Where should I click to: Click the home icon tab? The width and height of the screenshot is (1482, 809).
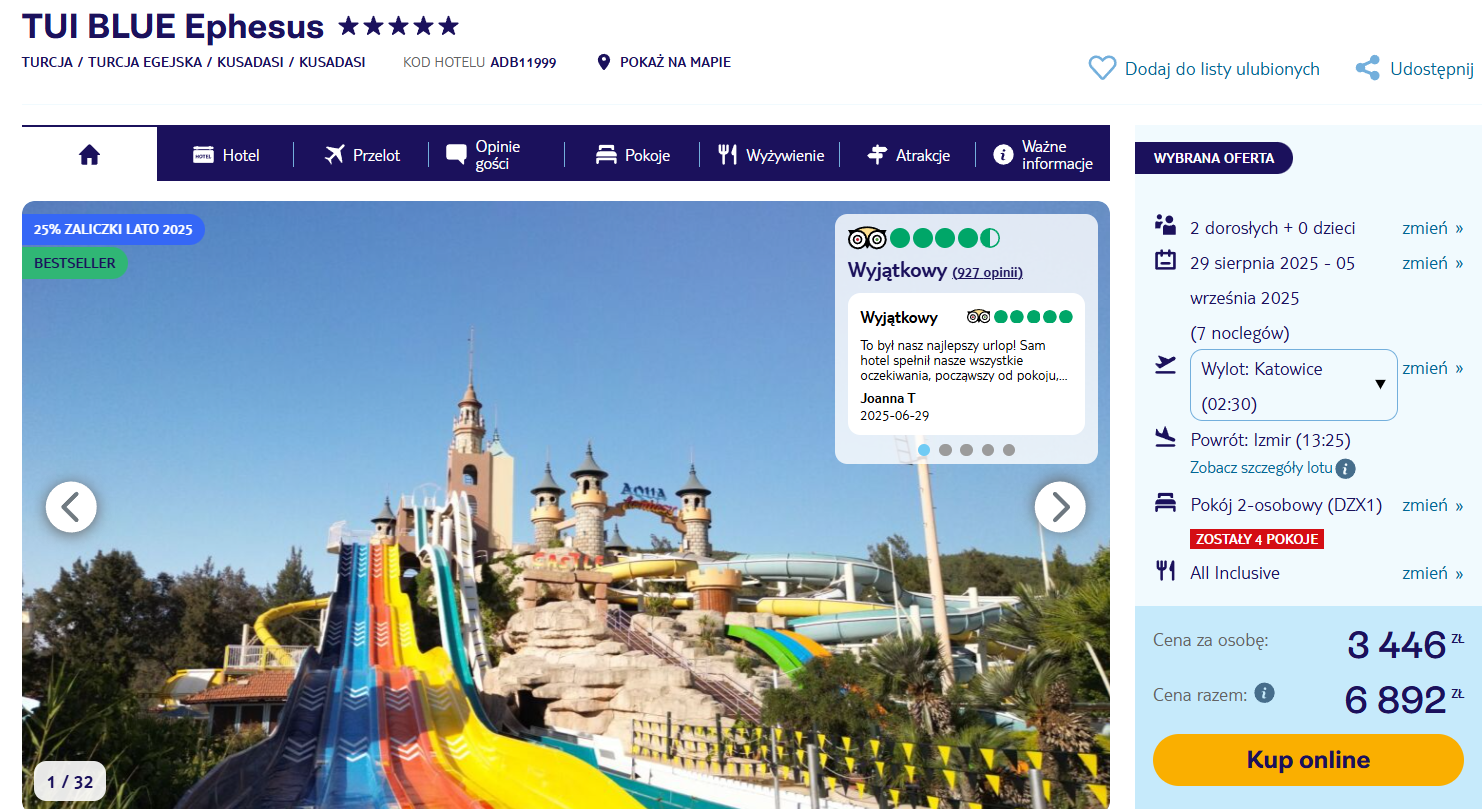coord(90,154)
